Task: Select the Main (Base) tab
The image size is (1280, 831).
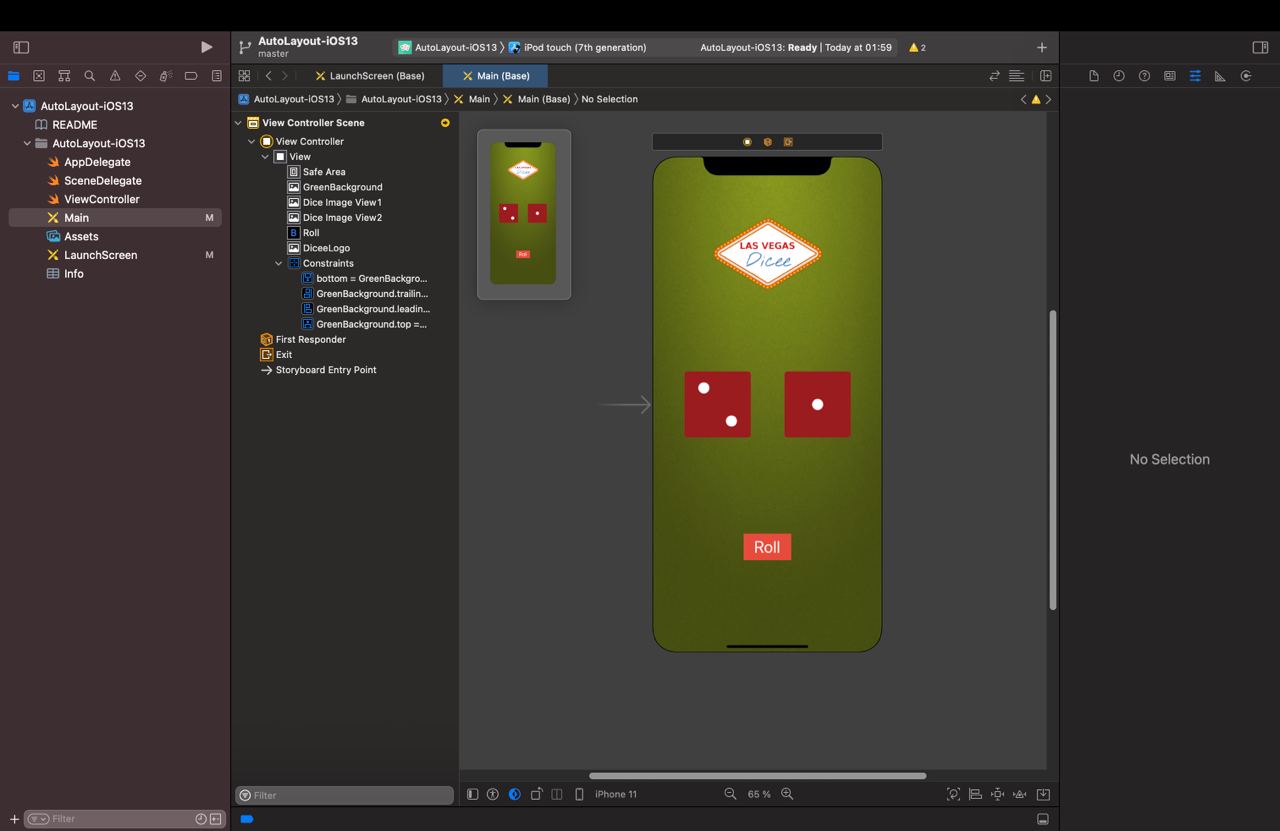Action: (x=496, y=76)
